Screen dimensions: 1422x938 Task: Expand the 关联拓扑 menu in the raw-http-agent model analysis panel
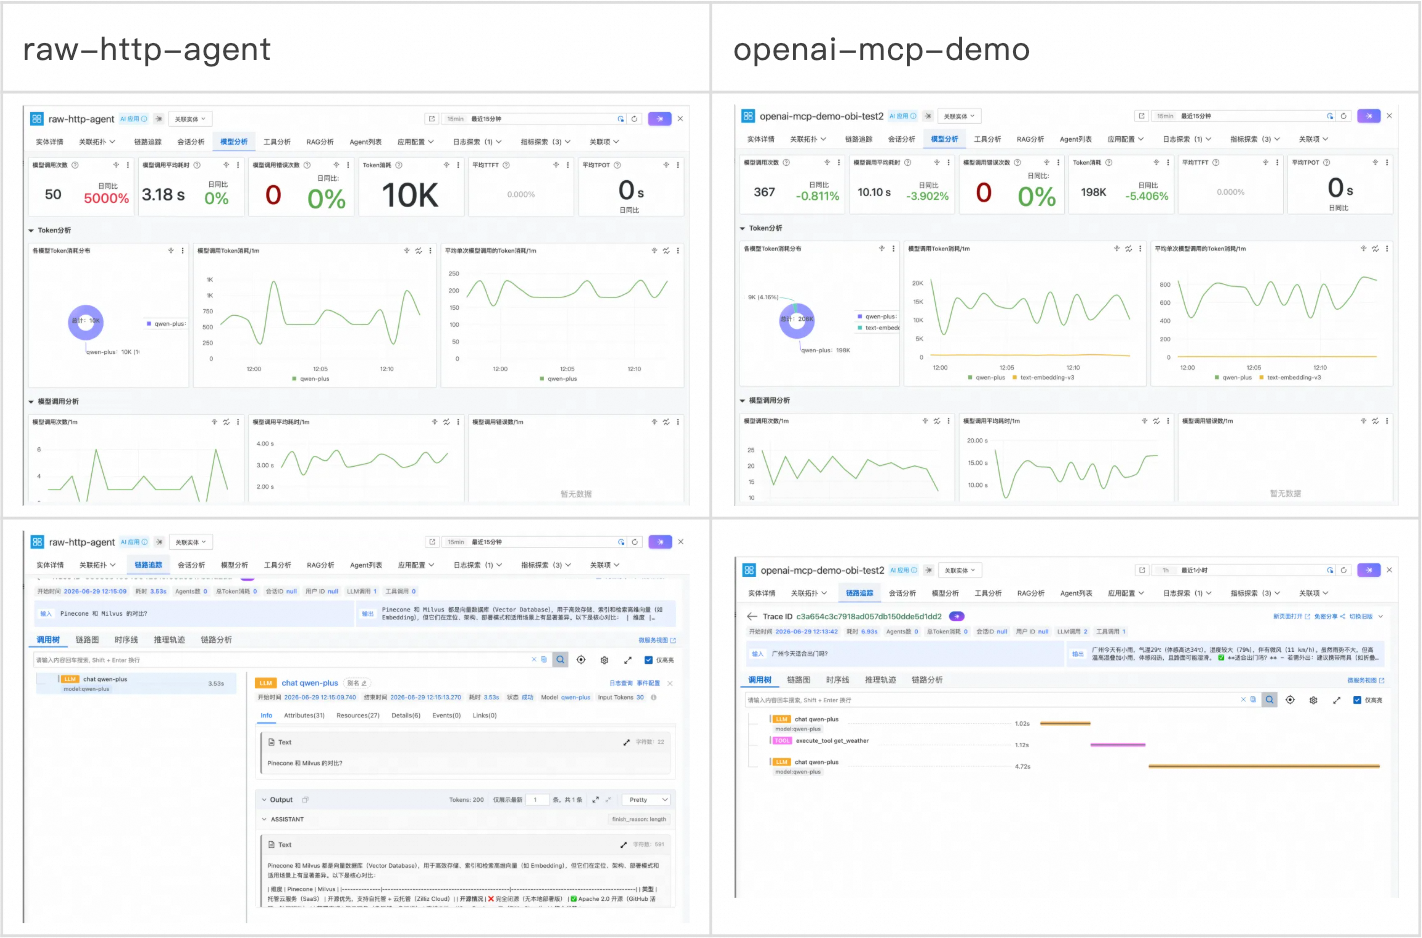tap(97, 142)
